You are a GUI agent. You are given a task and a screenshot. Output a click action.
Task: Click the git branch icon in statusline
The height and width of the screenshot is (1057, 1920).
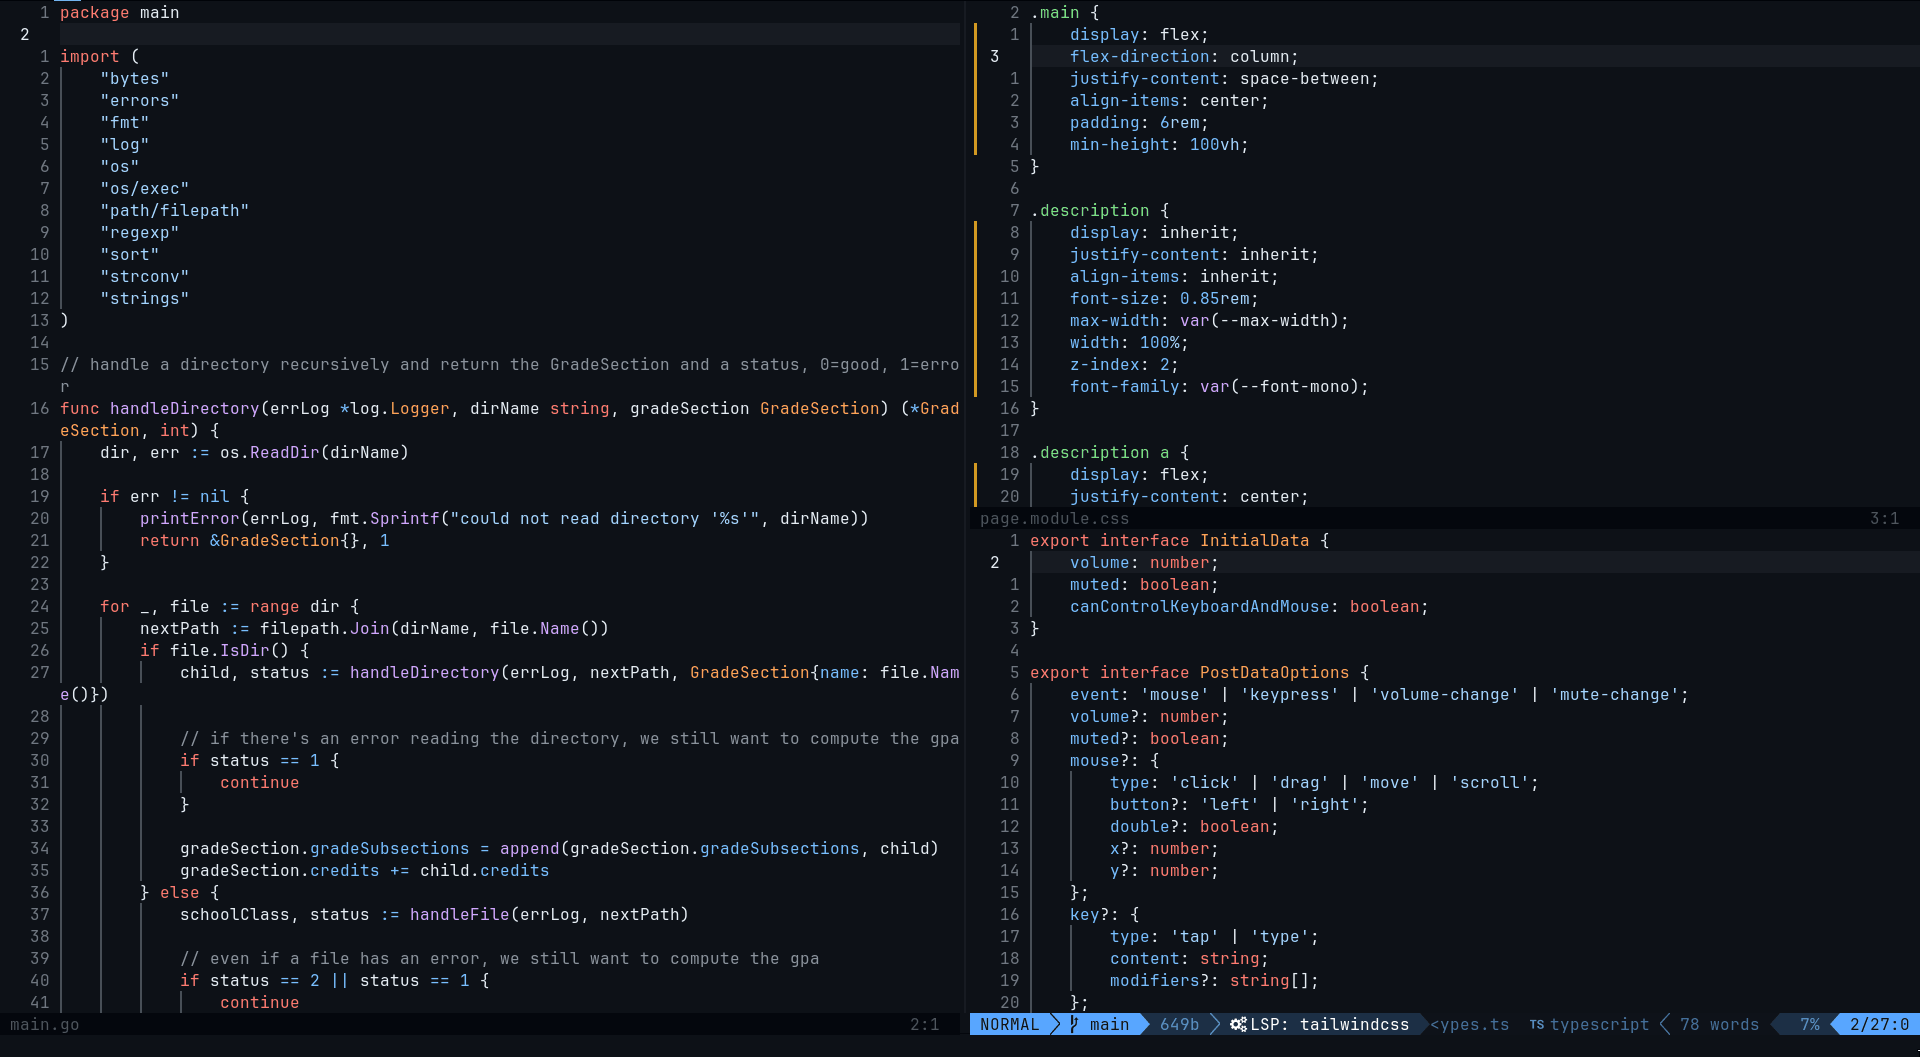(1074, 1024)
